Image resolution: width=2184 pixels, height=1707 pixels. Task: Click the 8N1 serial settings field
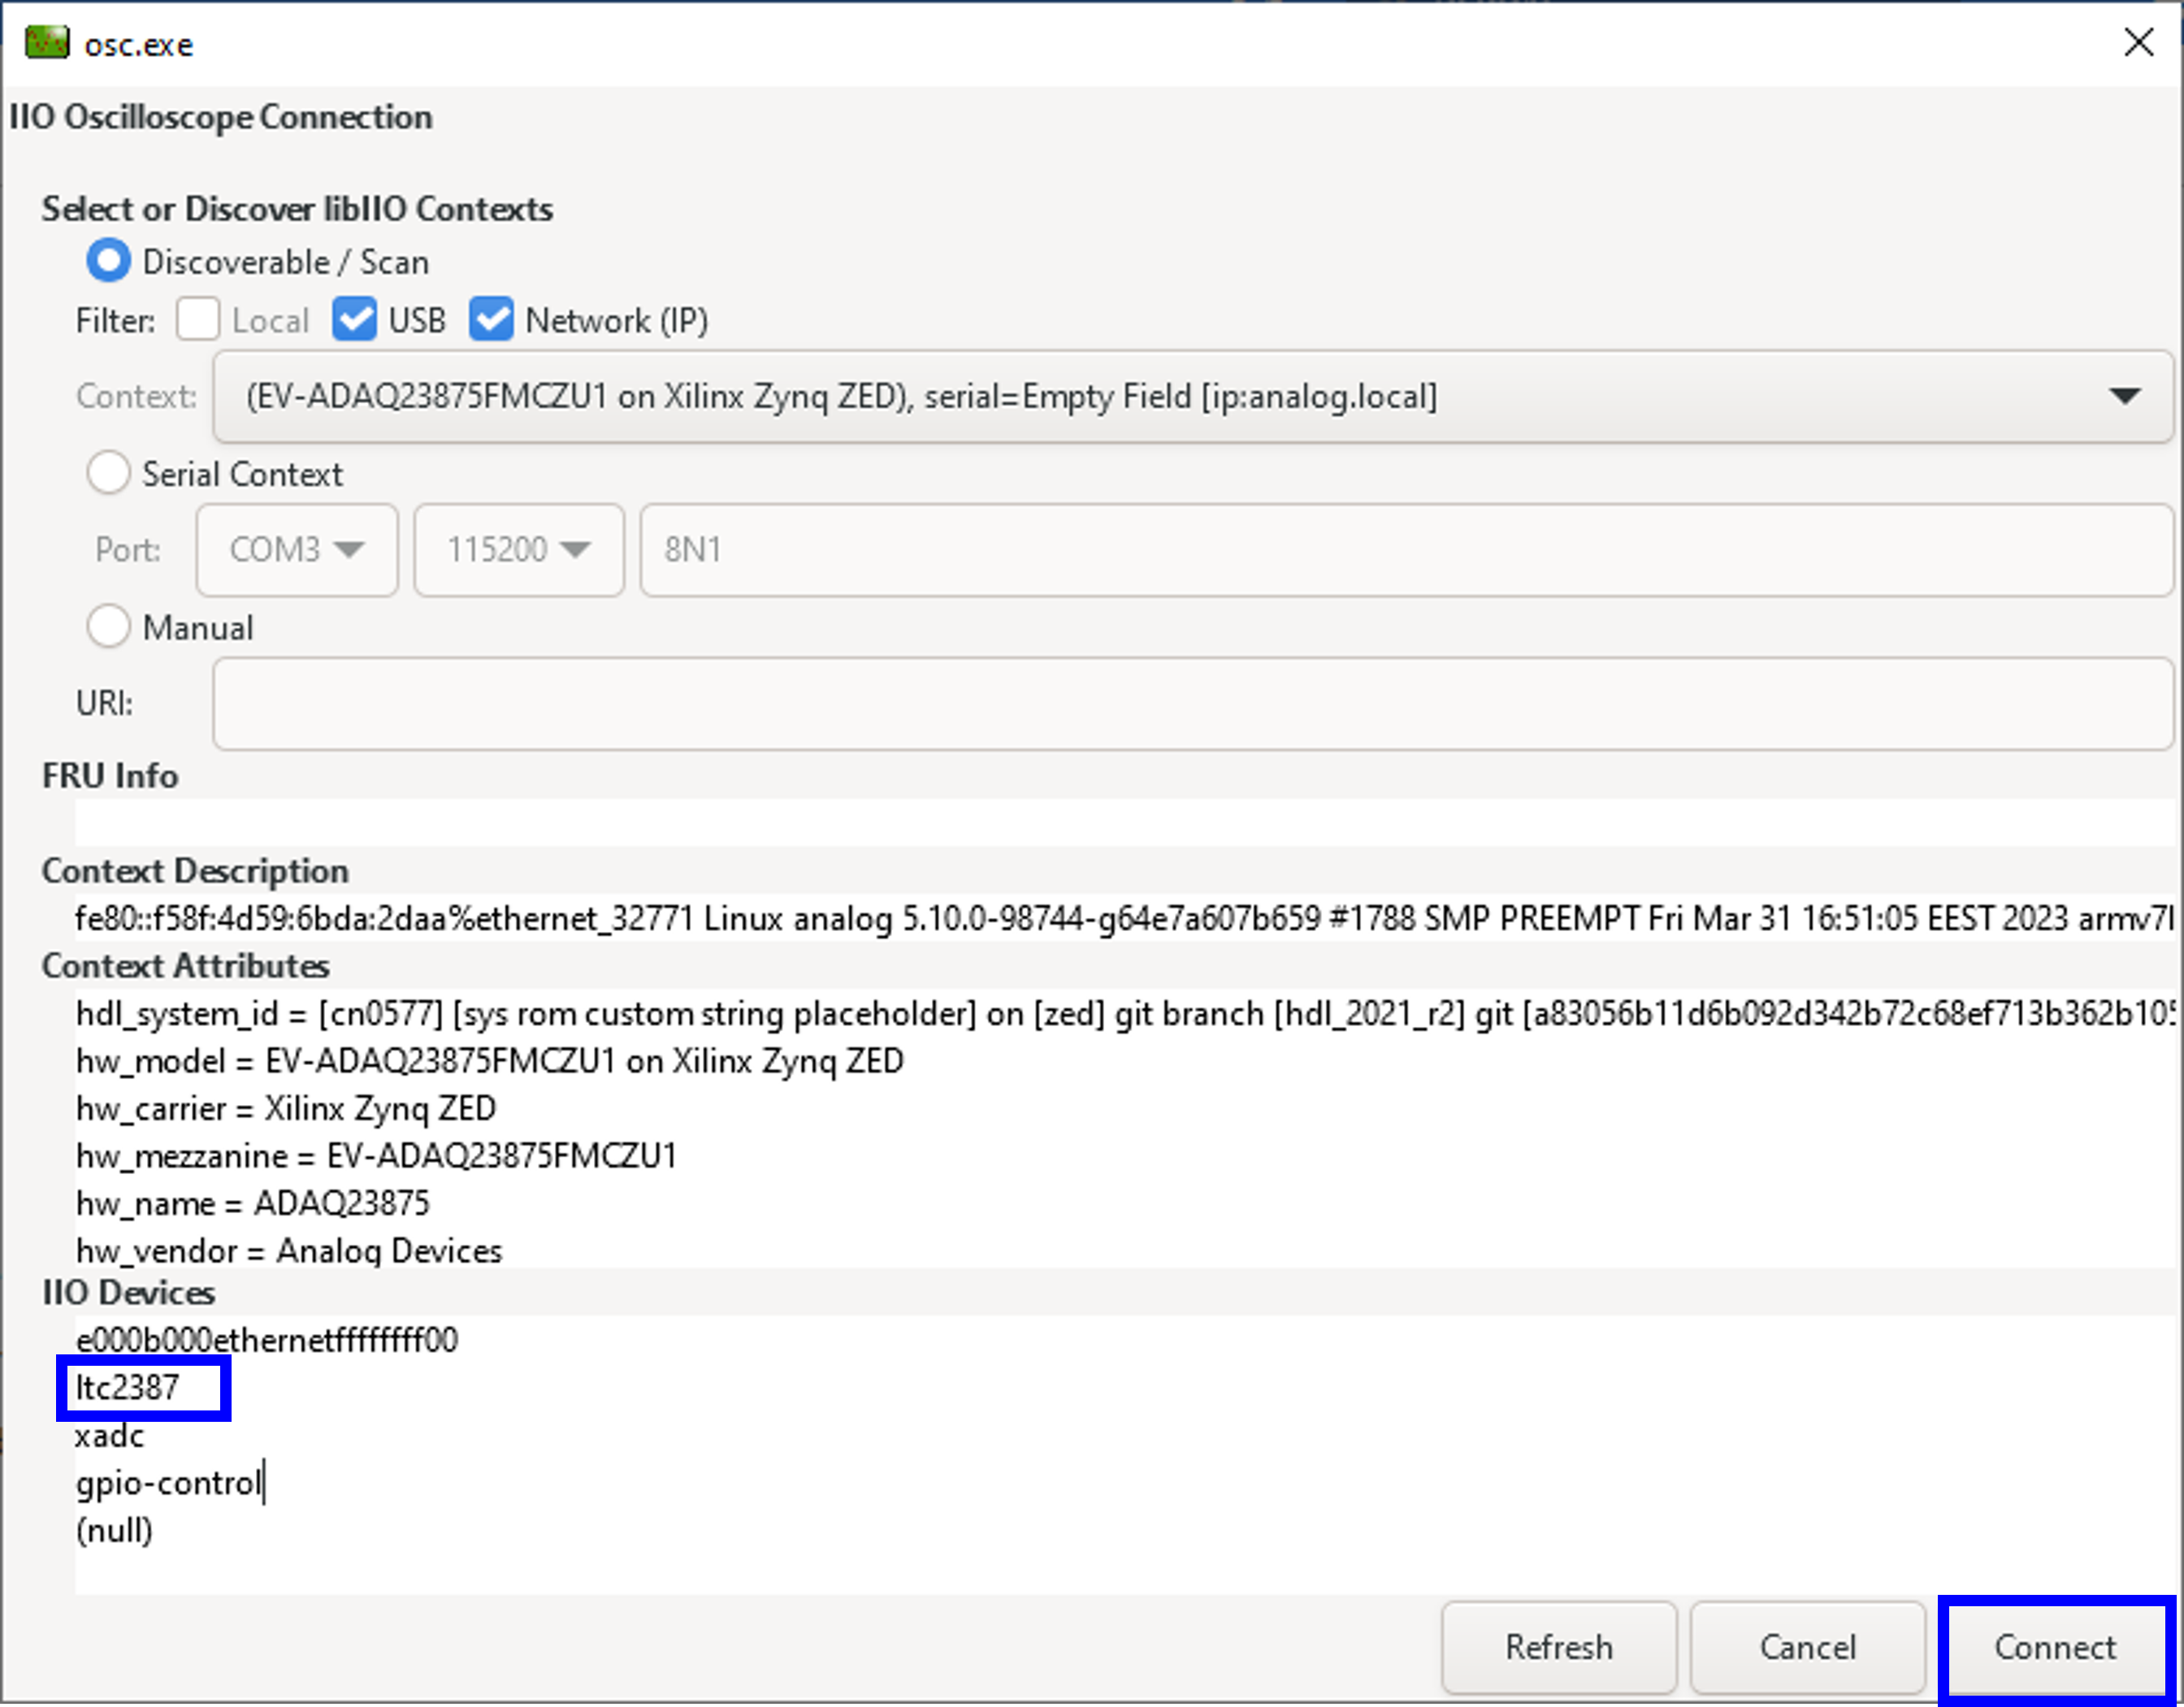tap(1407, 549)
